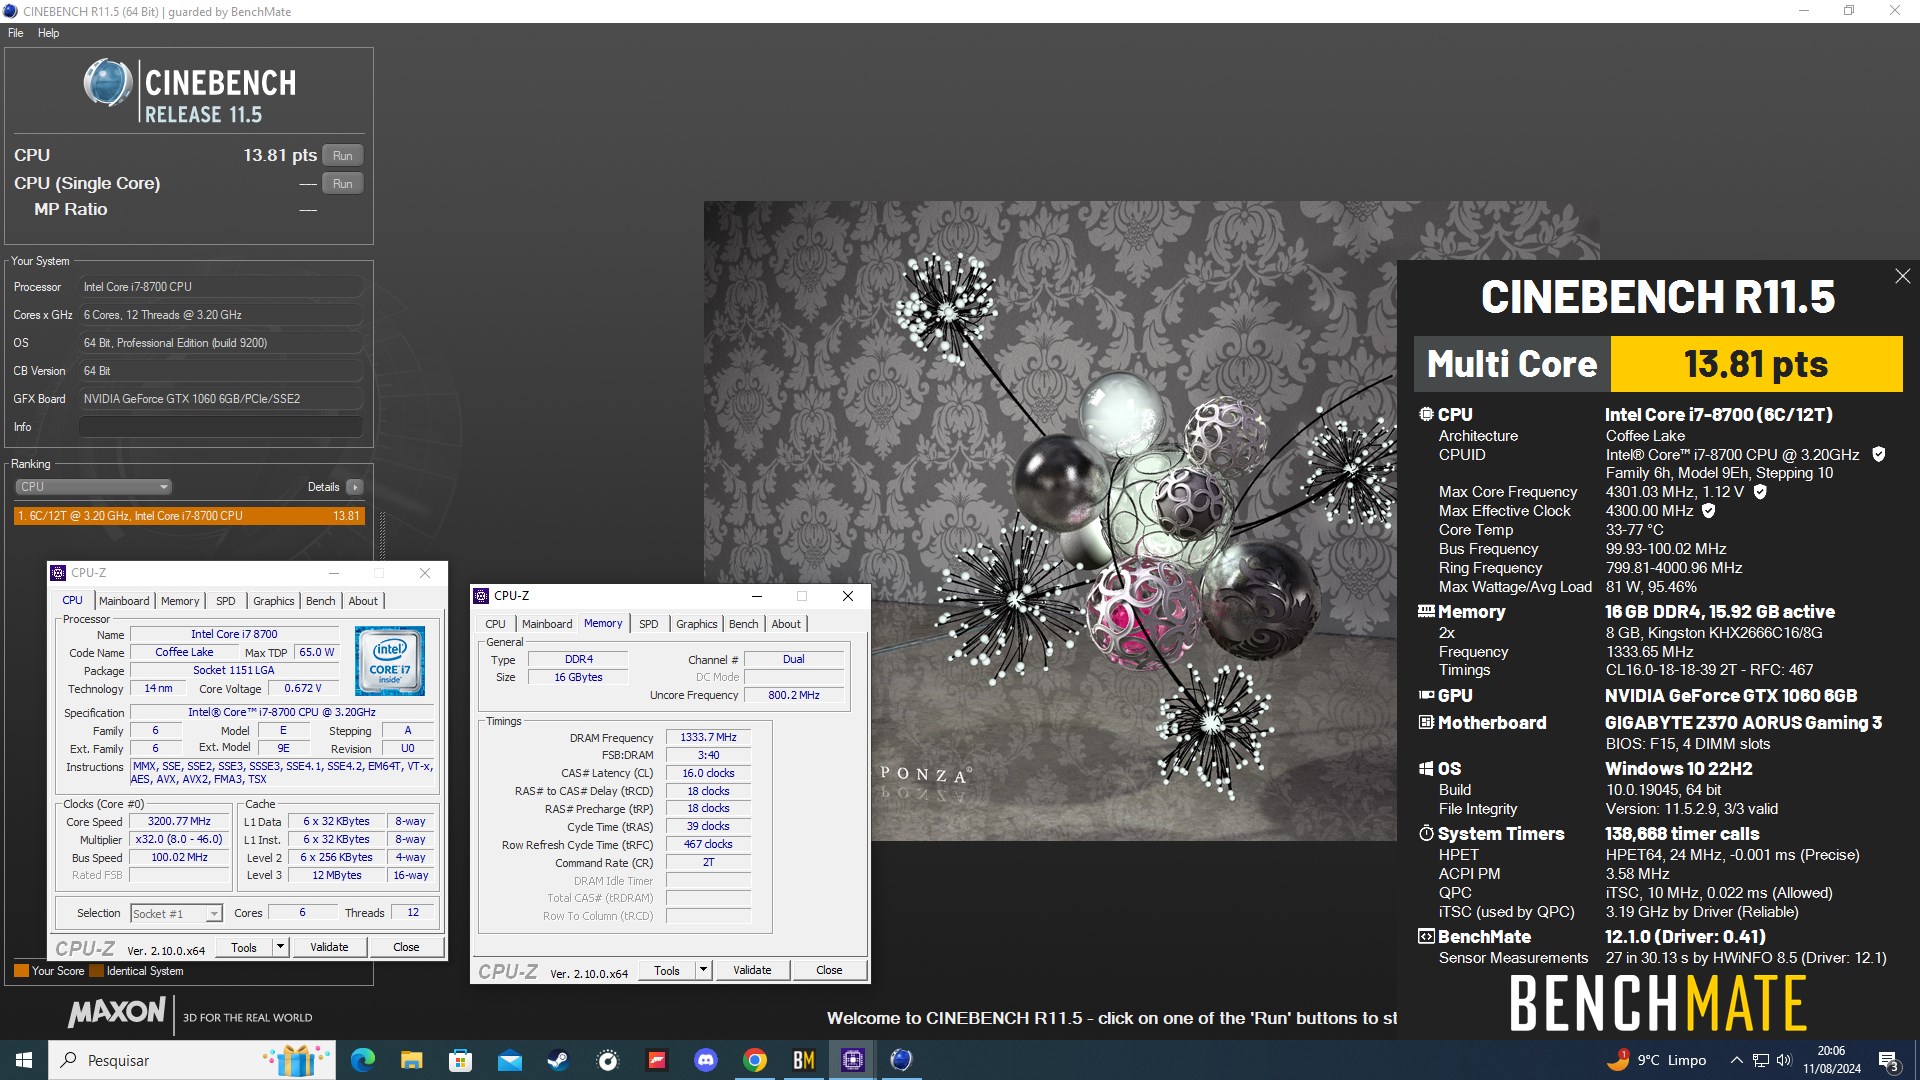The height and width of the screenshot is (1080, 1920).
Task: Open Bench tab in right CPU-Z window
Action: pos(743,624)
